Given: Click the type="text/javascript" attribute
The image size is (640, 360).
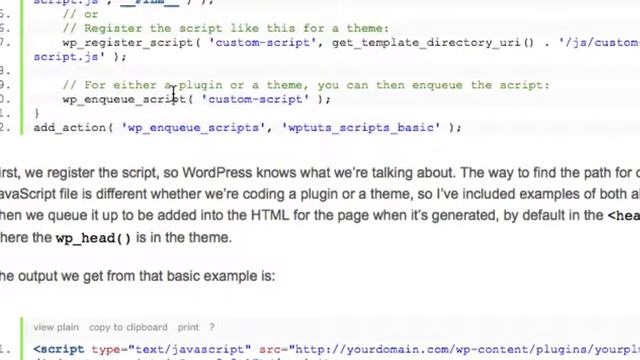Looking at the screenshot, I should (171, 350).
